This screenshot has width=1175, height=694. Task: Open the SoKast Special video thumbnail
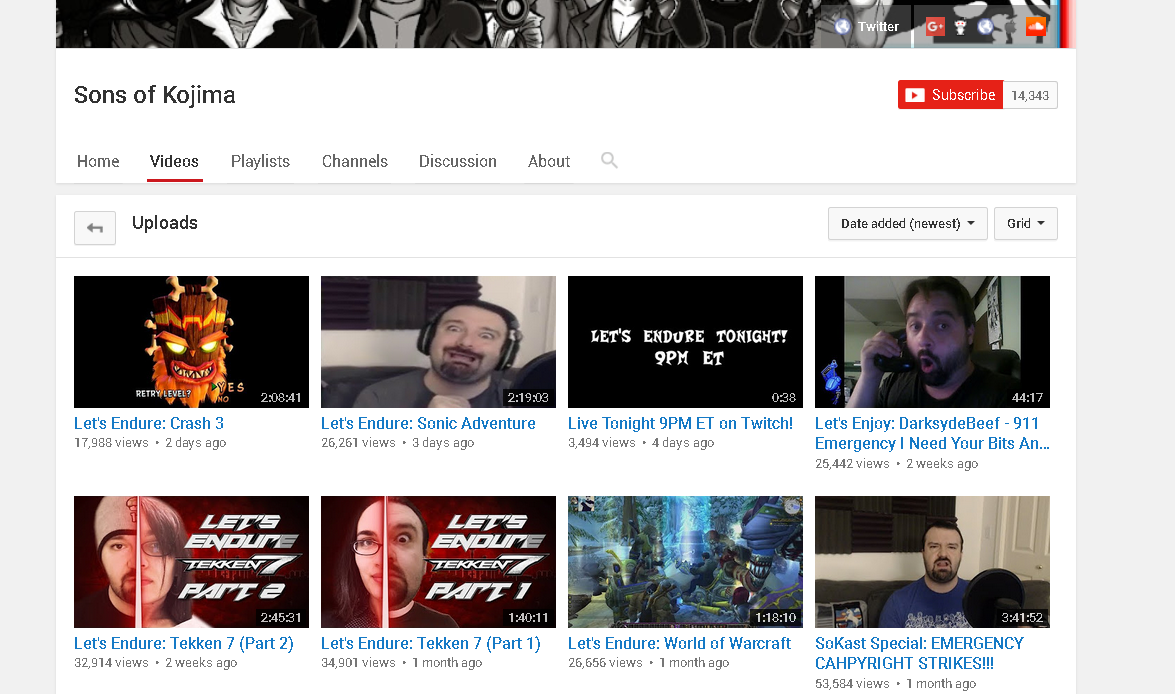pos(932,561)
